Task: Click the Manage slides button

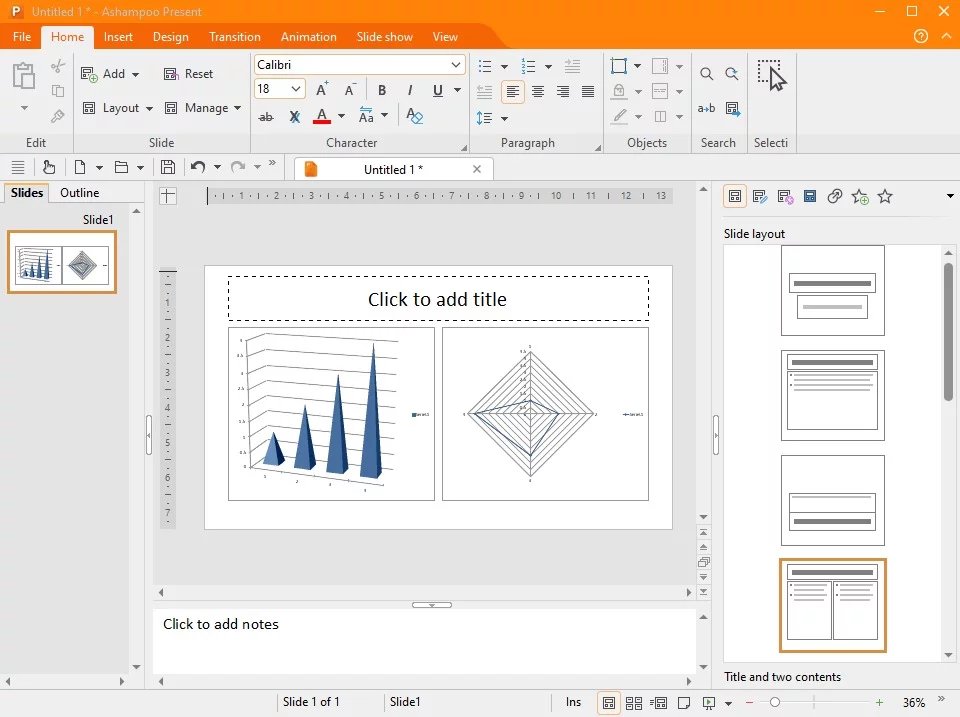Action: pos(205,108)
